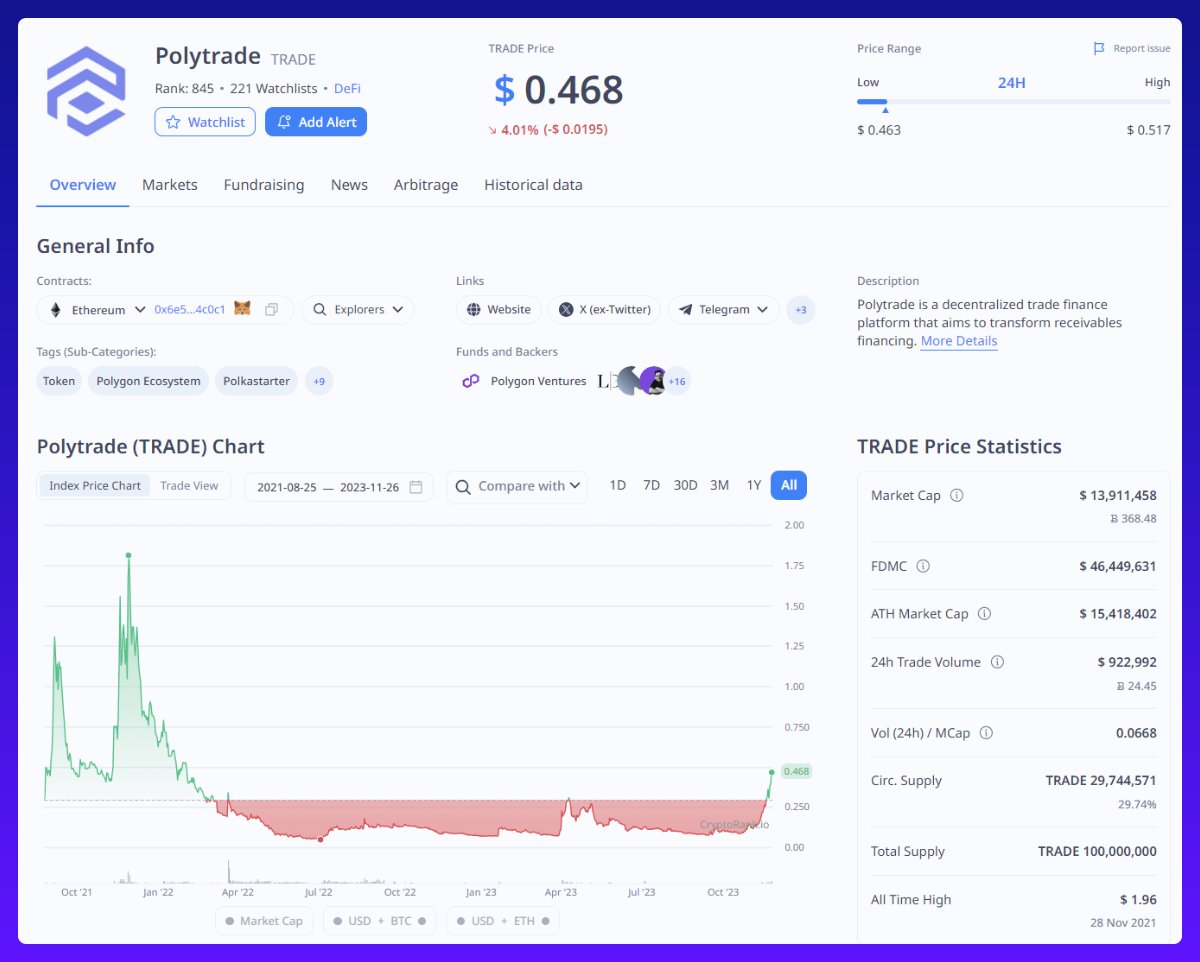Click the 24H price range slider
1200x962 pixels.
1012,101
